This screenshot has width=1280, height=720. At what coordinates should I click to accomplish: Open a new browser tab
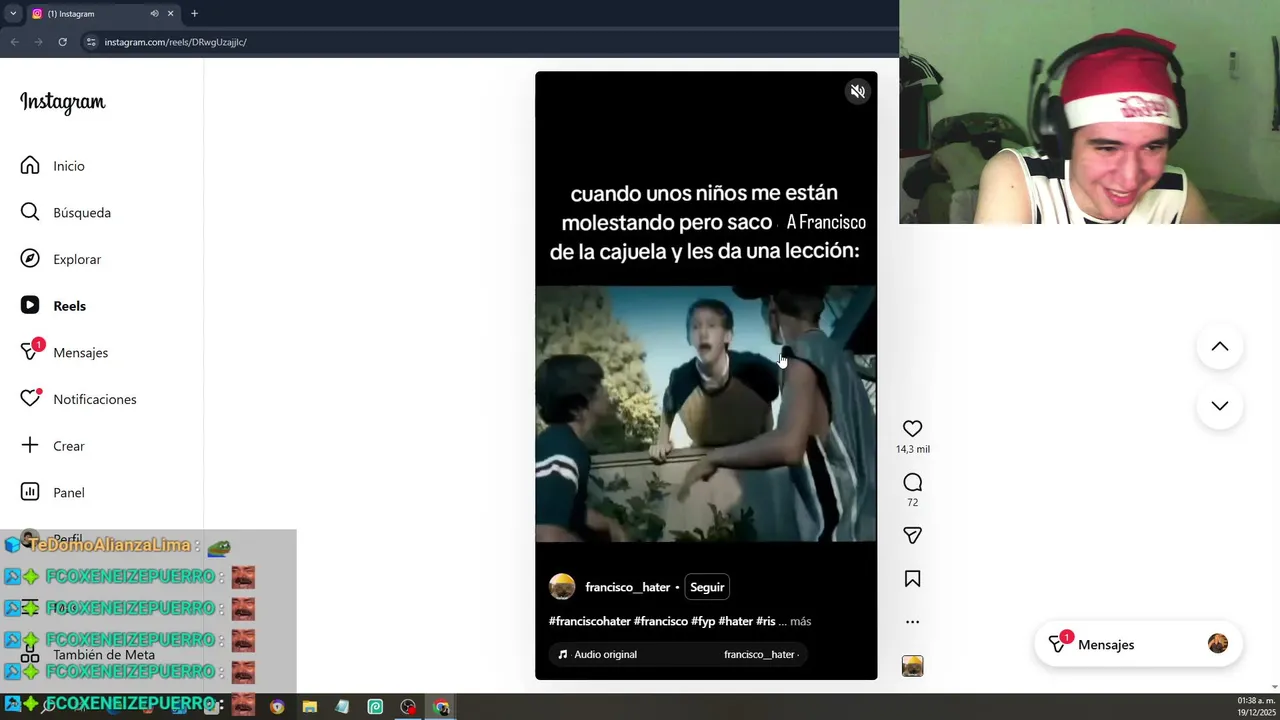194,13
